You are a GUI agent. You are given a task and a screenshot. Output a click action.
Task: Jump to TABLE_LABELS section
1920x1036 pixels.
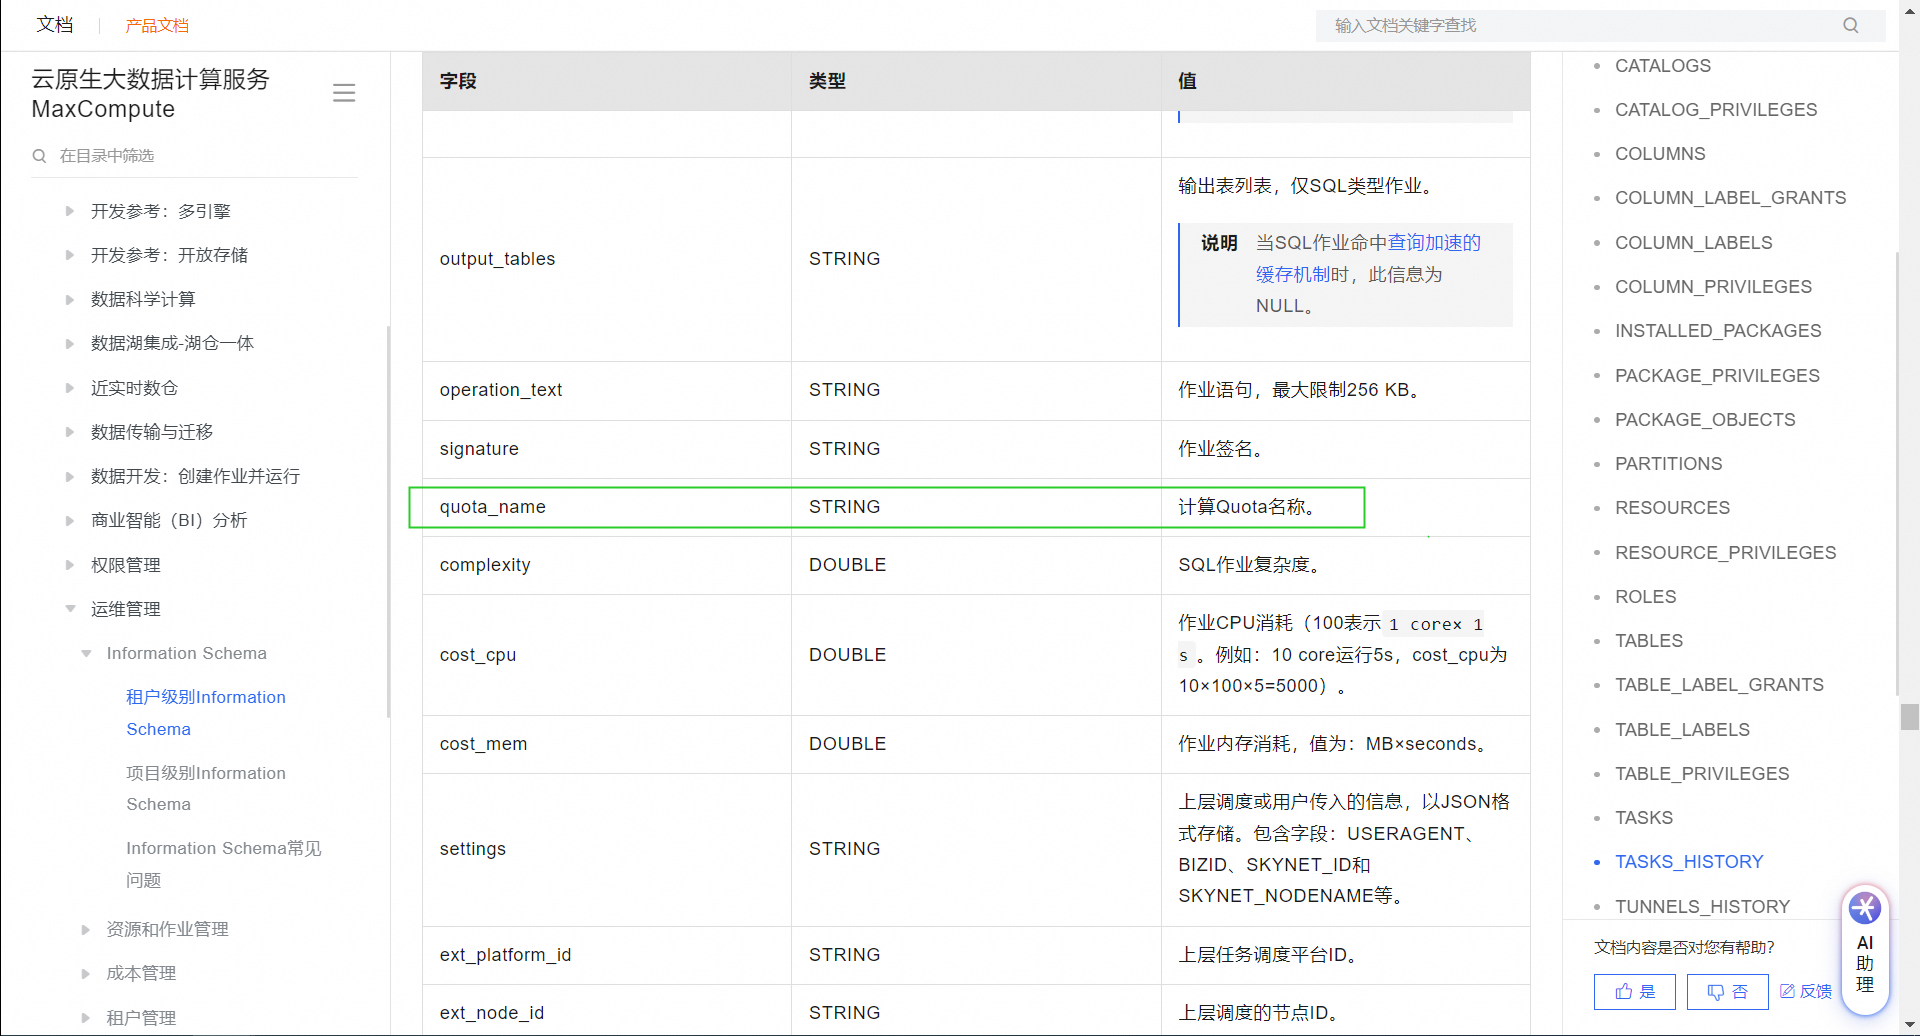click(x=1682, y=730)
